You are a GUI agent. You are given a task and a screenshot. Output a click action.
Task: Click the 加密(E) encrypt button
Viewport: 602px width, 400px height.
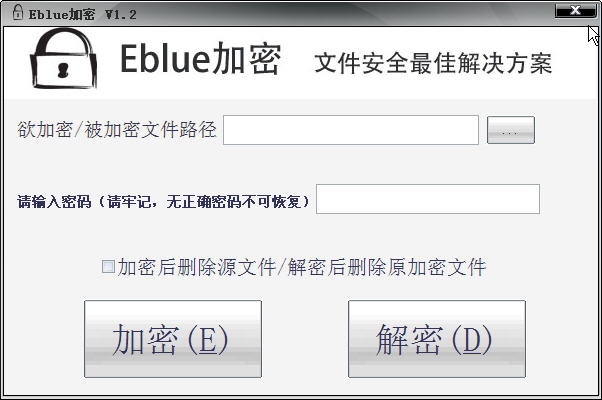coord(173,339)
